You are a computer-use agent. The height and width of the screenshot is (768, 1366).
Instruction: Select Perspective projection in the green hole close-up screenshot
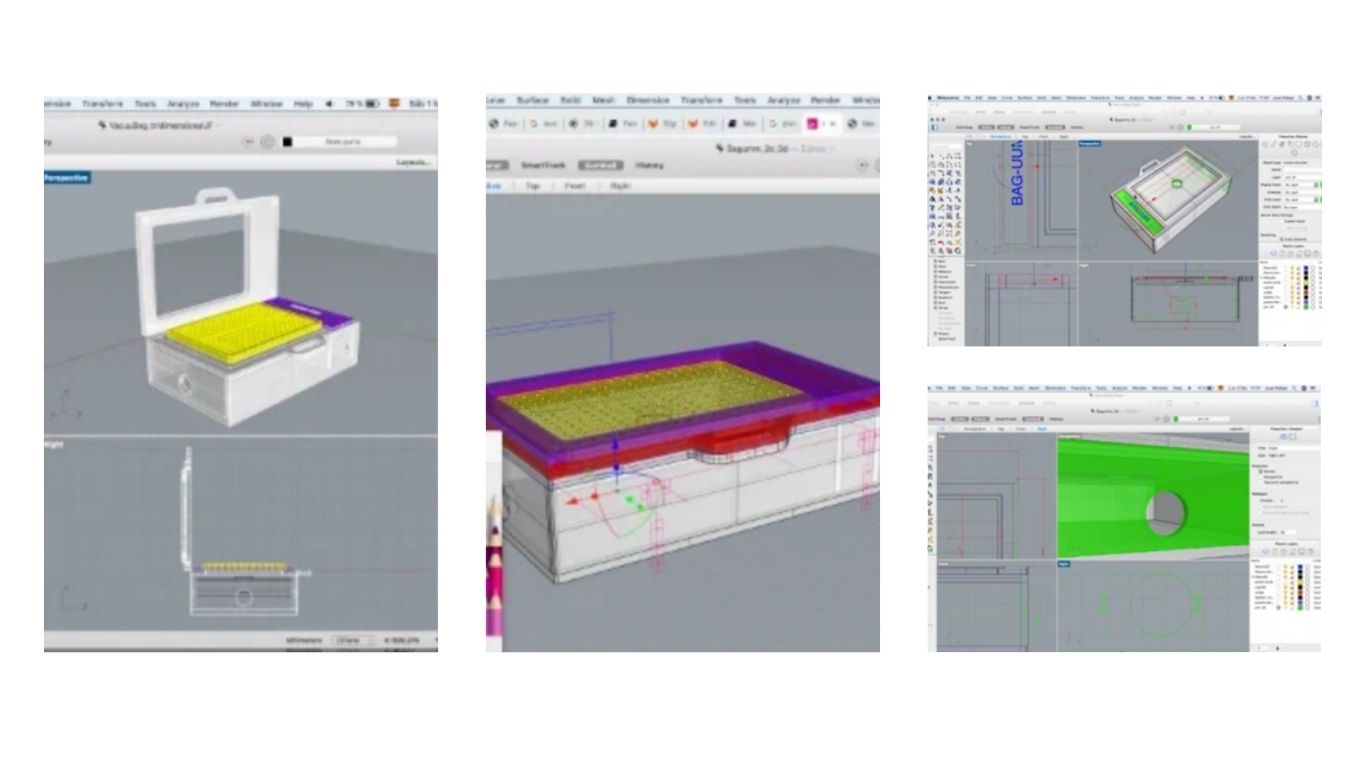click(x=1261, y=477)
